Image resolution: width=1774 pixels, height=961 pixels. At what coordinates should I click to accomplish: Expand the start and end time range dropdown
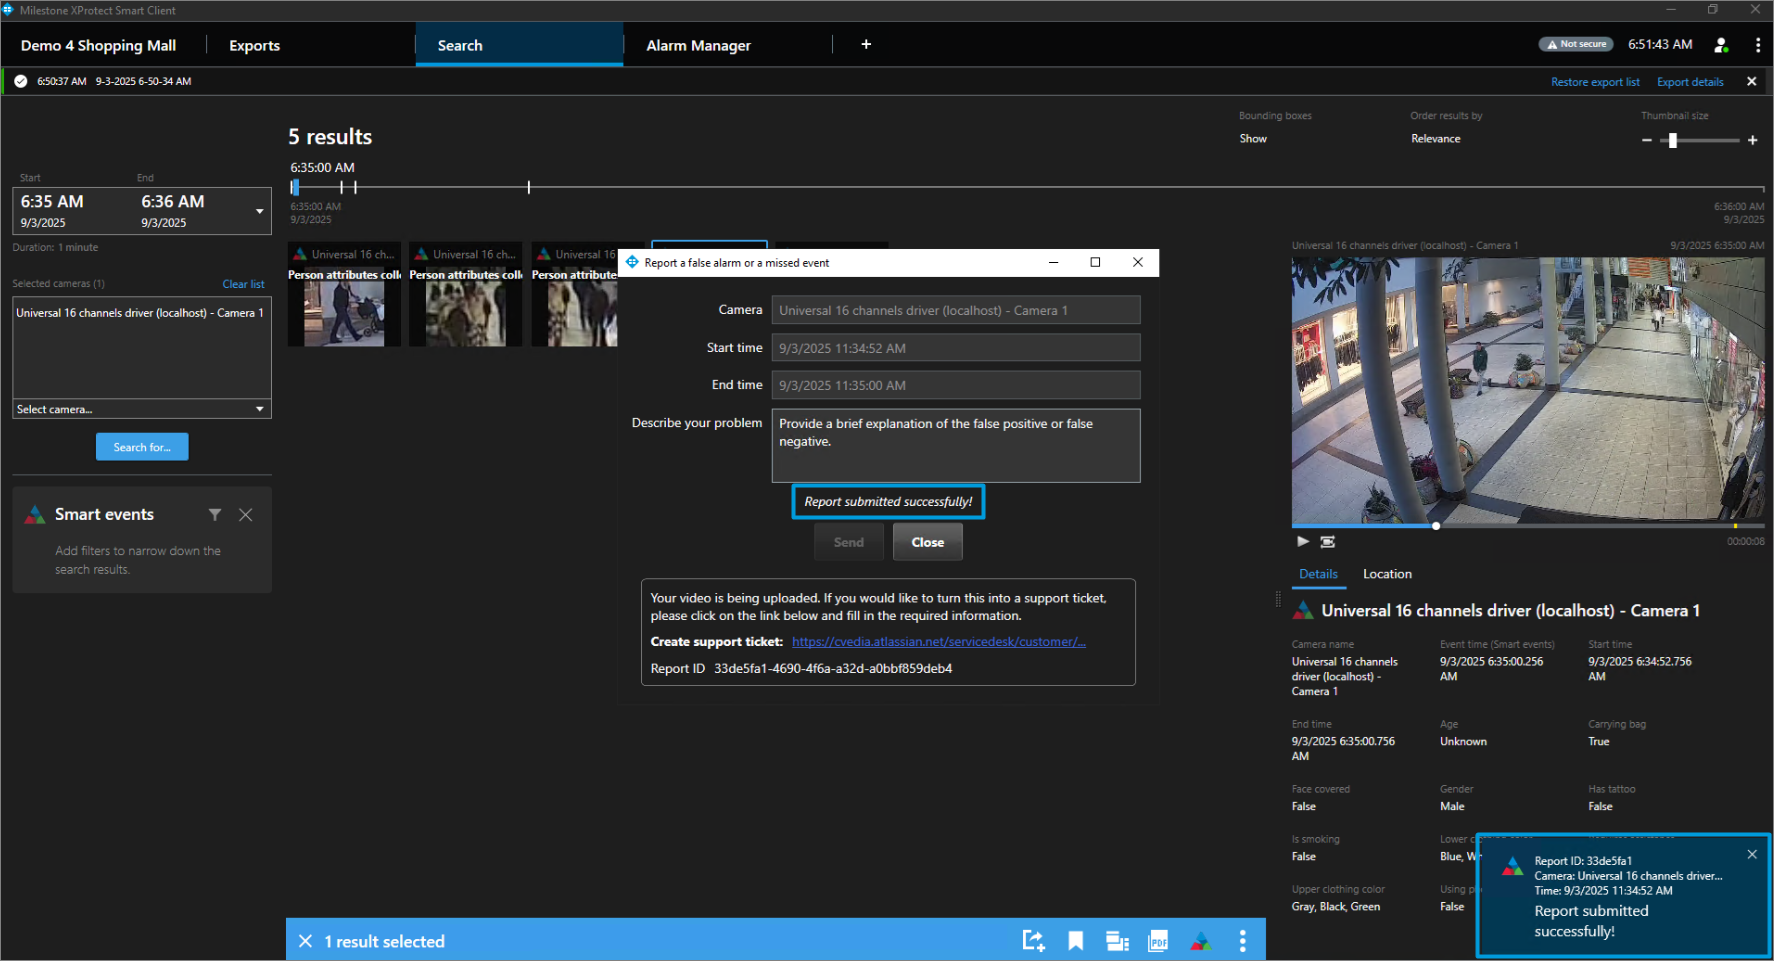coord(260,211)
